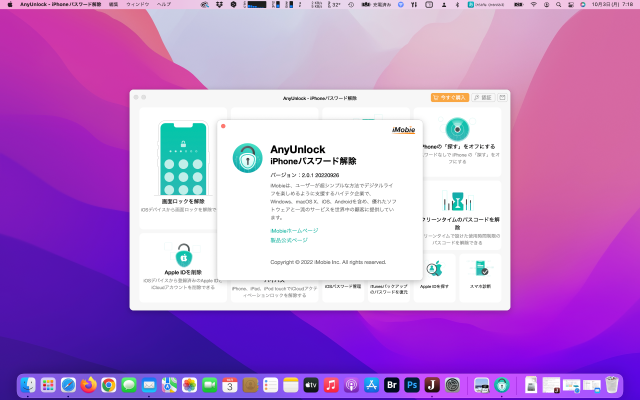The image size is (640, 400).
Task: Click the Dropbox menu bar icon
Action: tap(219, 4)
